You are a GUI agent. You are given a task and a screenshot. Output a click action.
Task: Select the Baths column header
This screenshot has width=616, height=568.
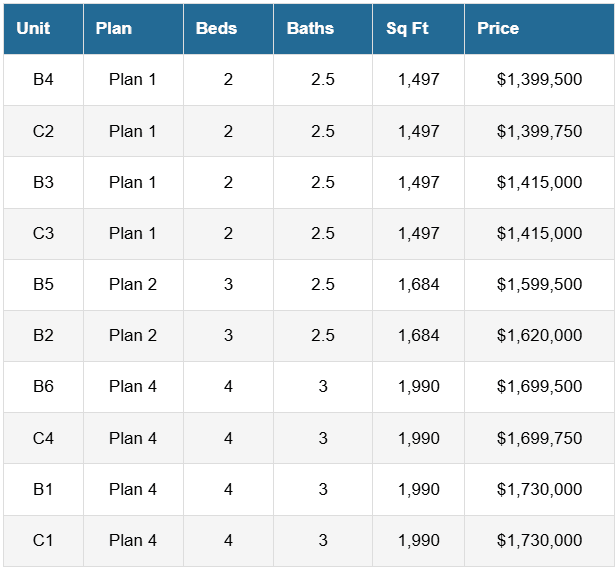(x=323, y=29)
